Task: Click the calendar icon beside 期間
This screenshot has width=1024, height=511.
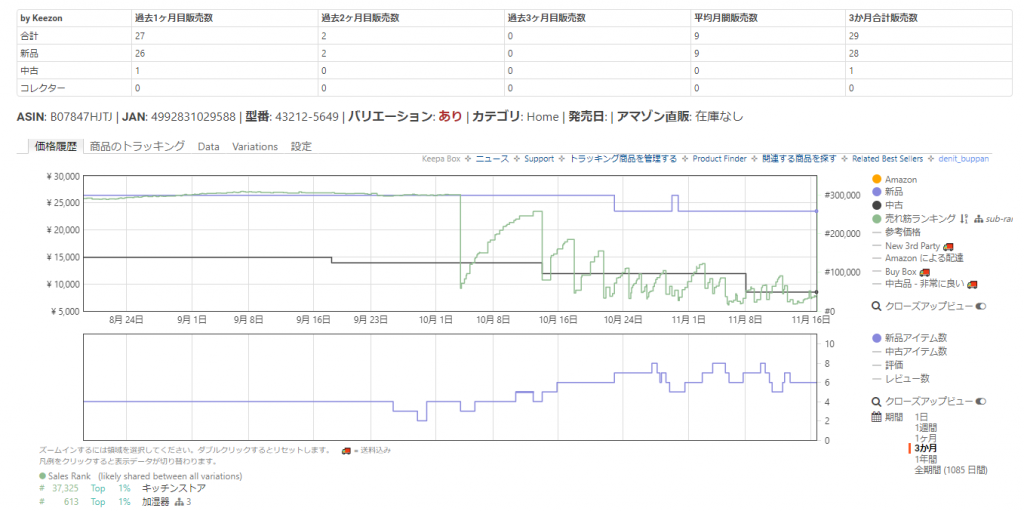Action: tap(877, 416)
